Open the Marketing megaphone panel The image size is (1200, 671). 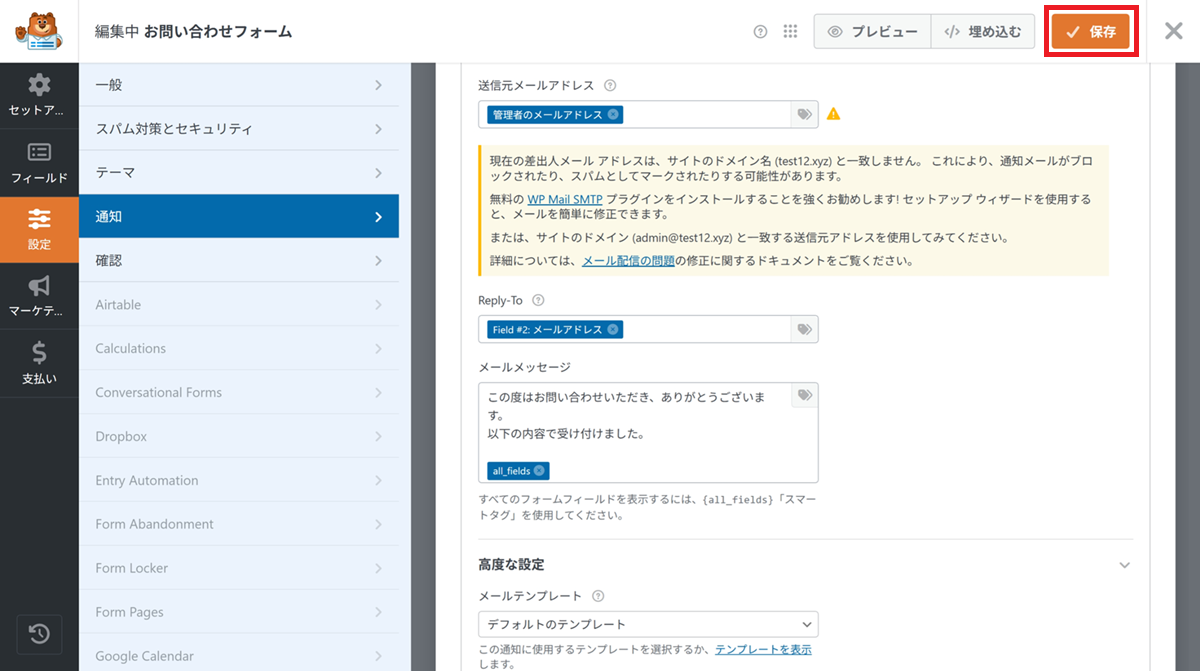pyautogui.click(x=39, y=296)
